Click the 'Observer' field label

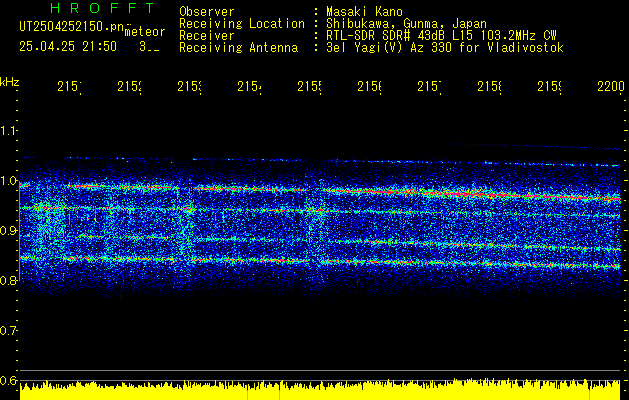[207, 12]
